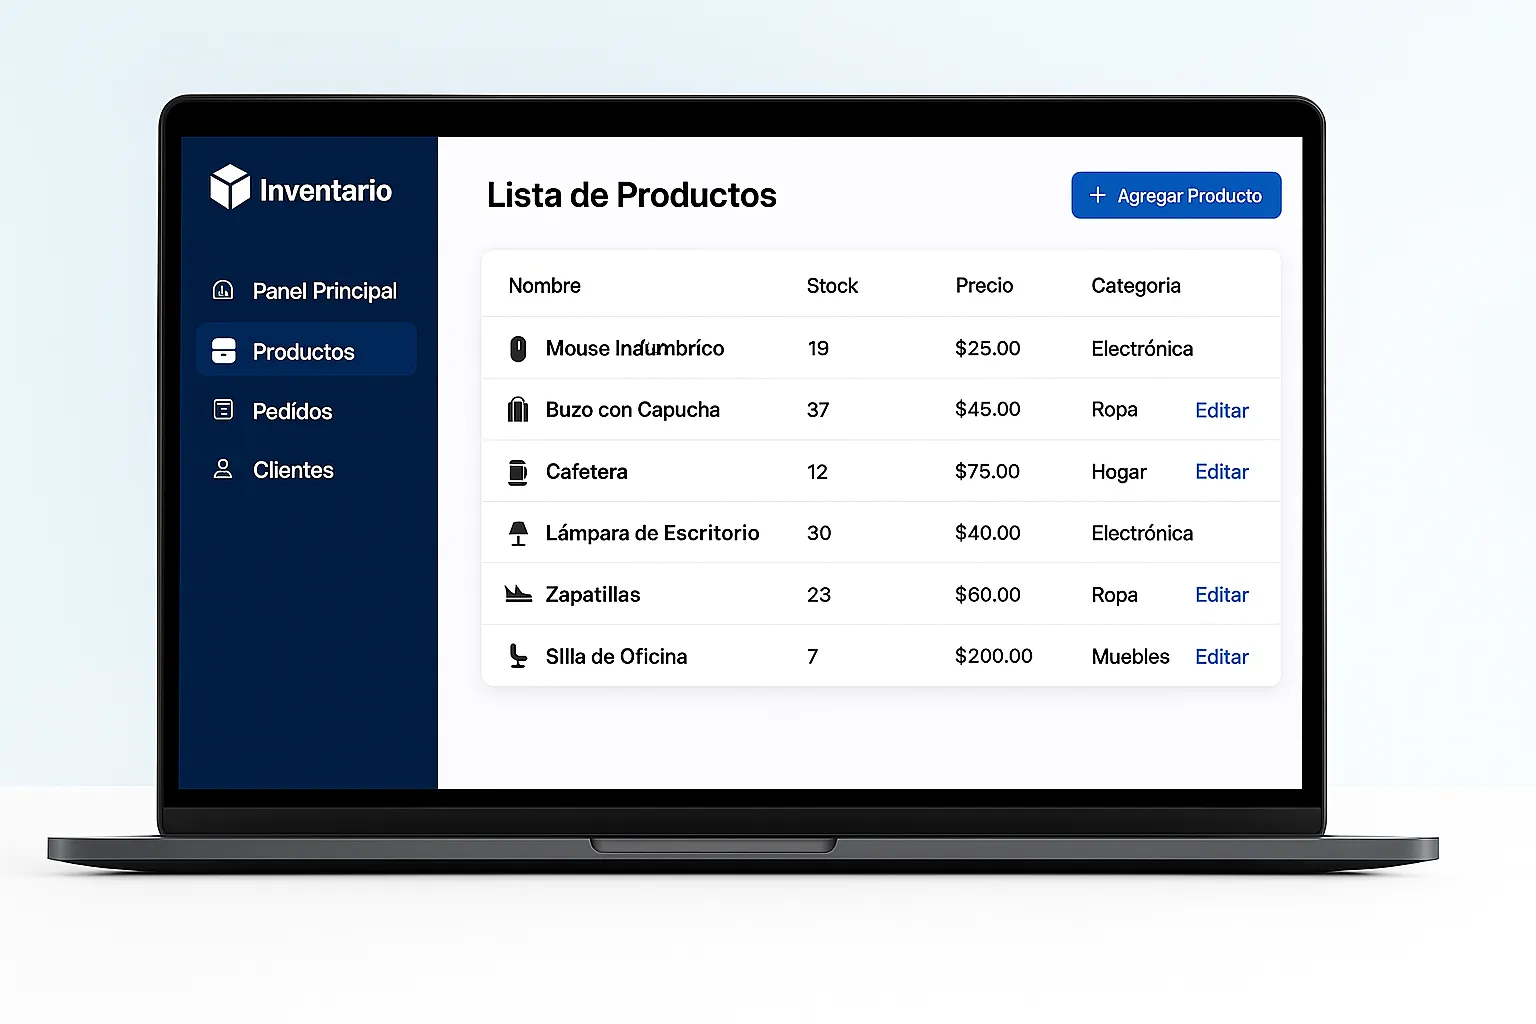The width and height of the screenshot is (1536, 1024).
Task: Select the Cafetera product name
Action: (587, 472)
